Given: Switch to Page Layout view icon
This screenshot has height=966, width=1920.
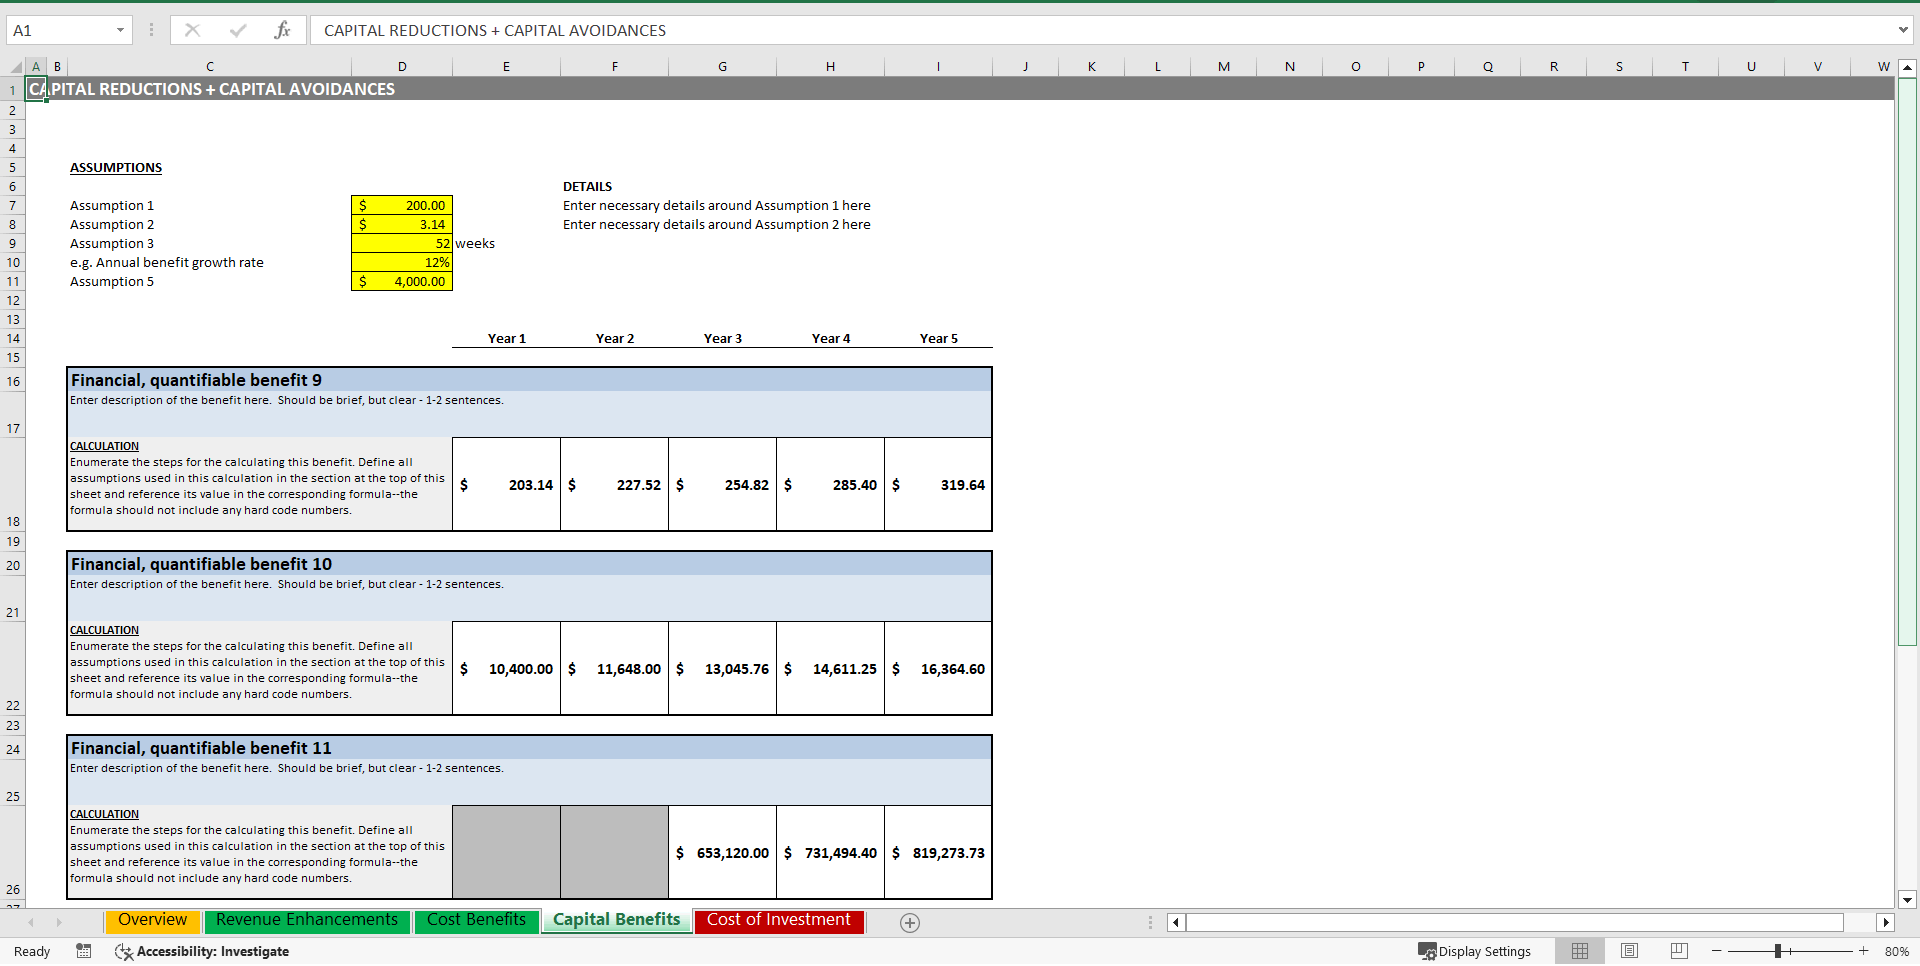Looking at the screenshot, I should (x=1629, y=951).
